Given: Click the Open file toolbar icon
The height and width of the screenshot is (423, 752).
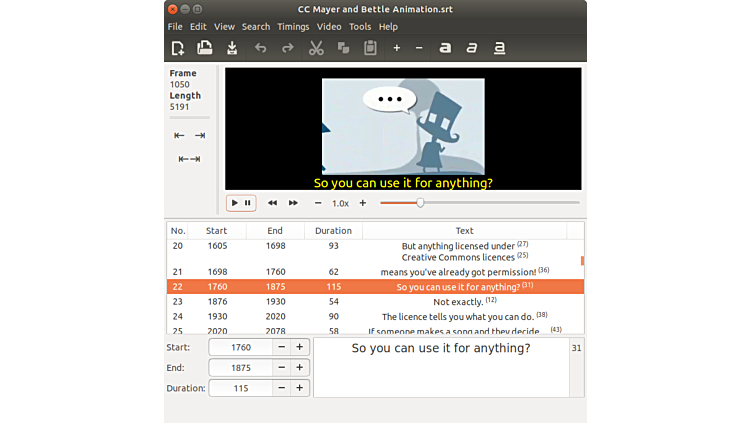Looking at the screenshot, I should [205, 48].
